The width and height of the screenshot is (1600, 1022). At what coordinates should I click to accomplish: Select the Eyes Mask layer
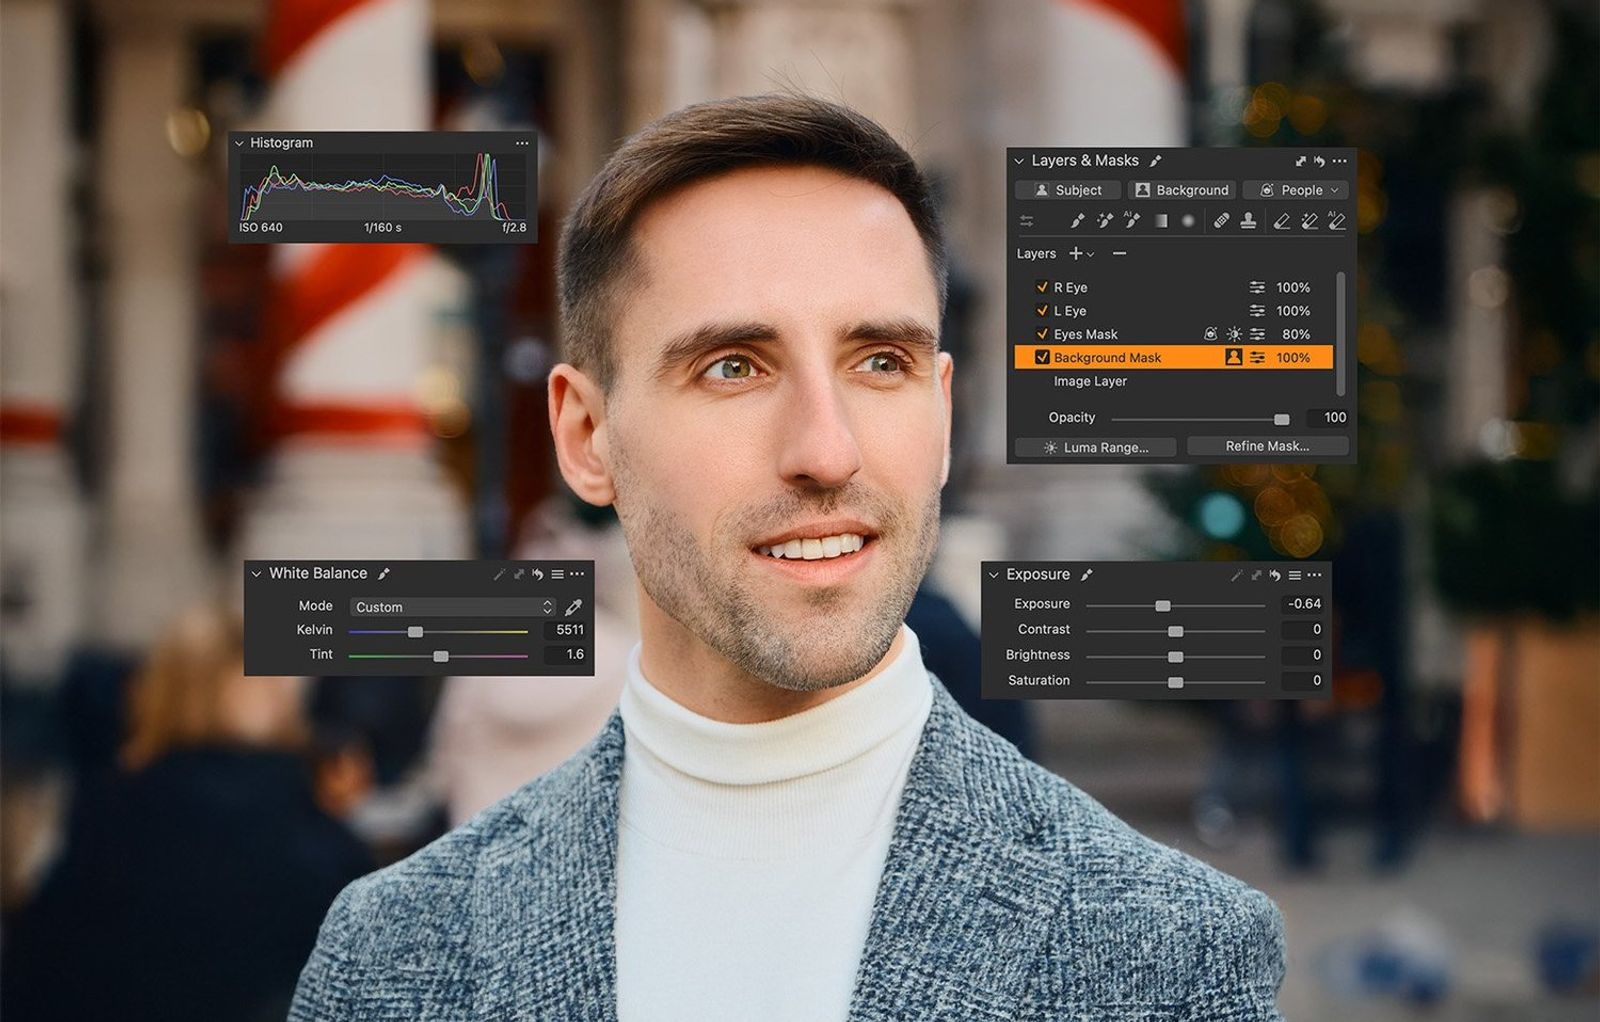tap(1174, 334)
